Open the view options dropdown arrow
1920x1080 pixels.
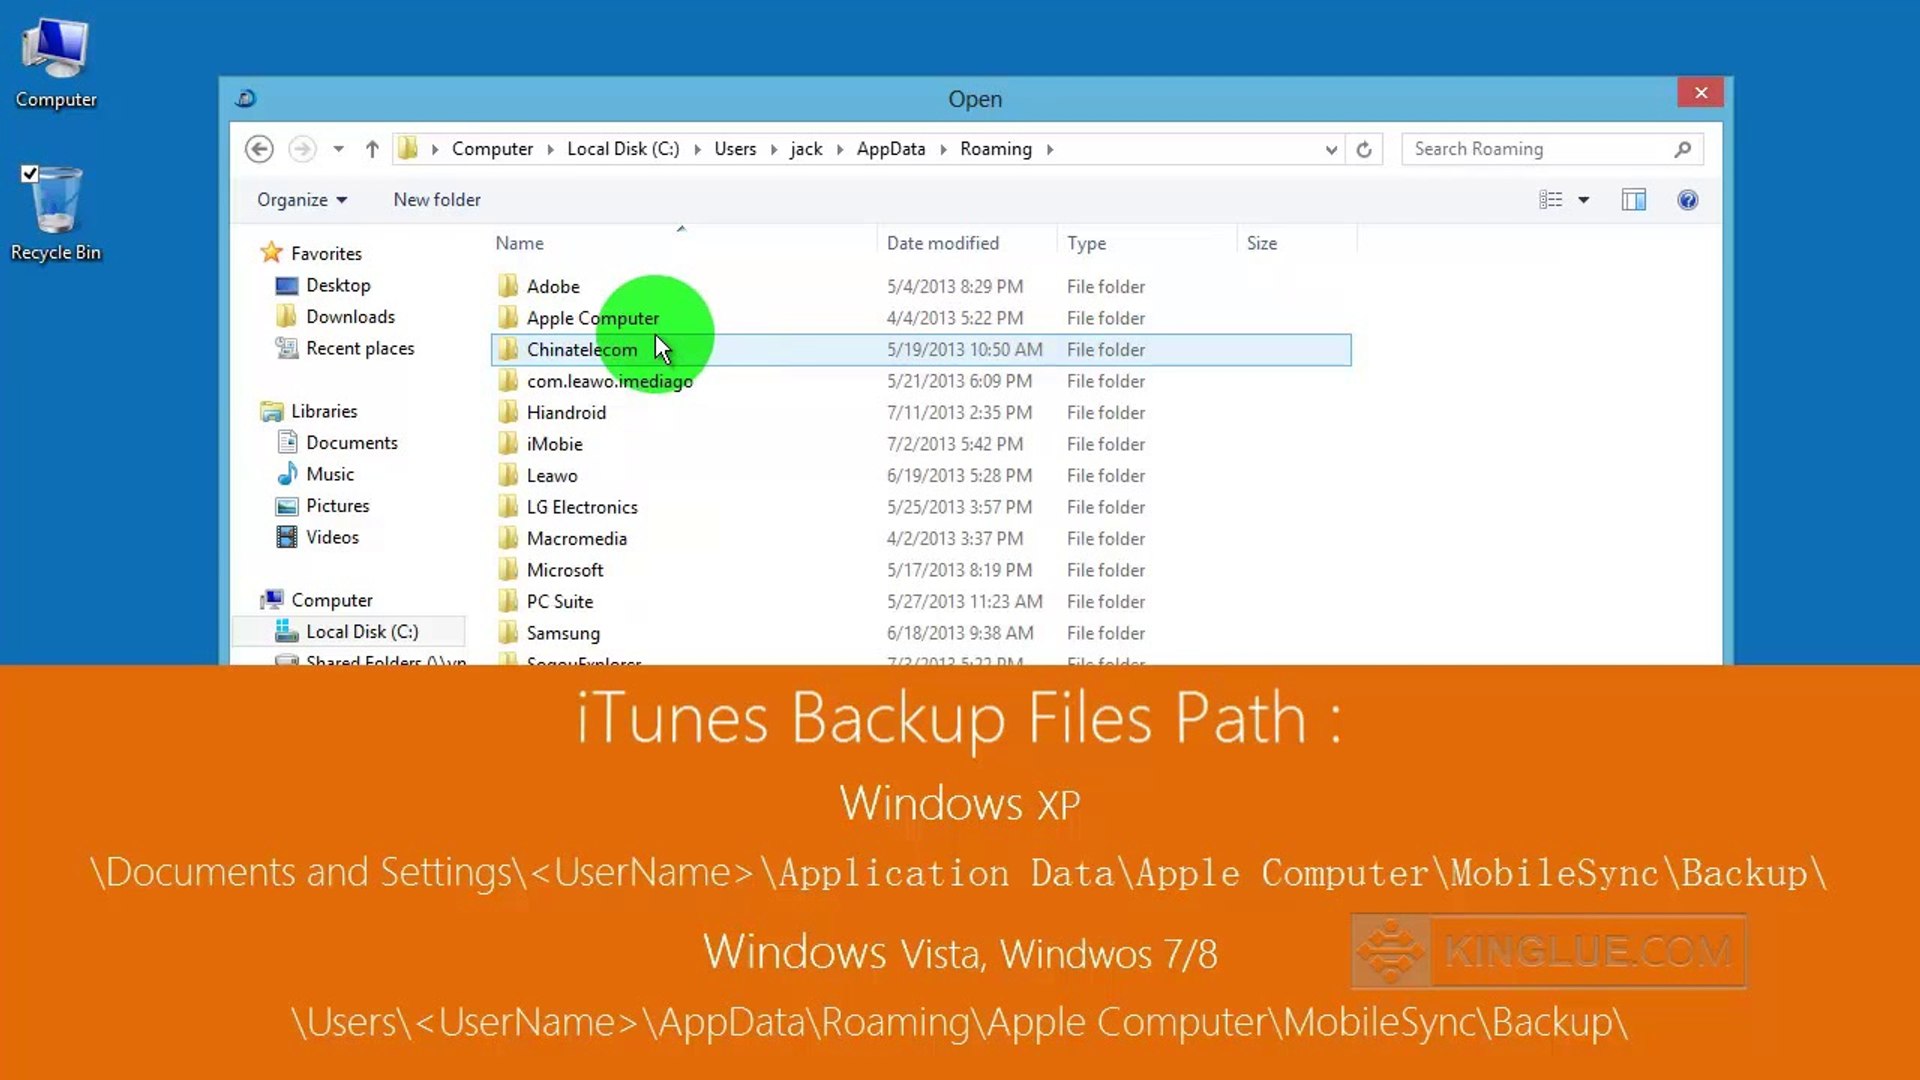1584,200
